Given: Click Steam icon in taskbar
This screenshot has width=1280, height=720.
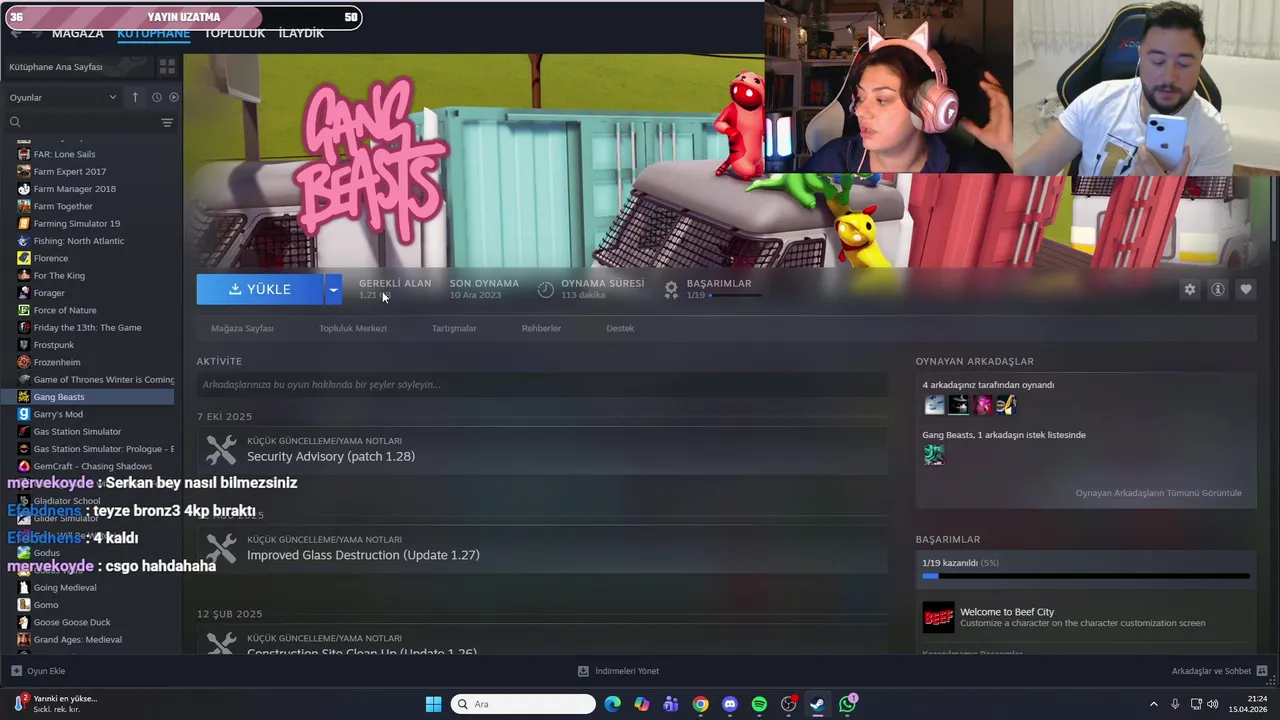Looking at the screenshot, I should pos(817,704).
